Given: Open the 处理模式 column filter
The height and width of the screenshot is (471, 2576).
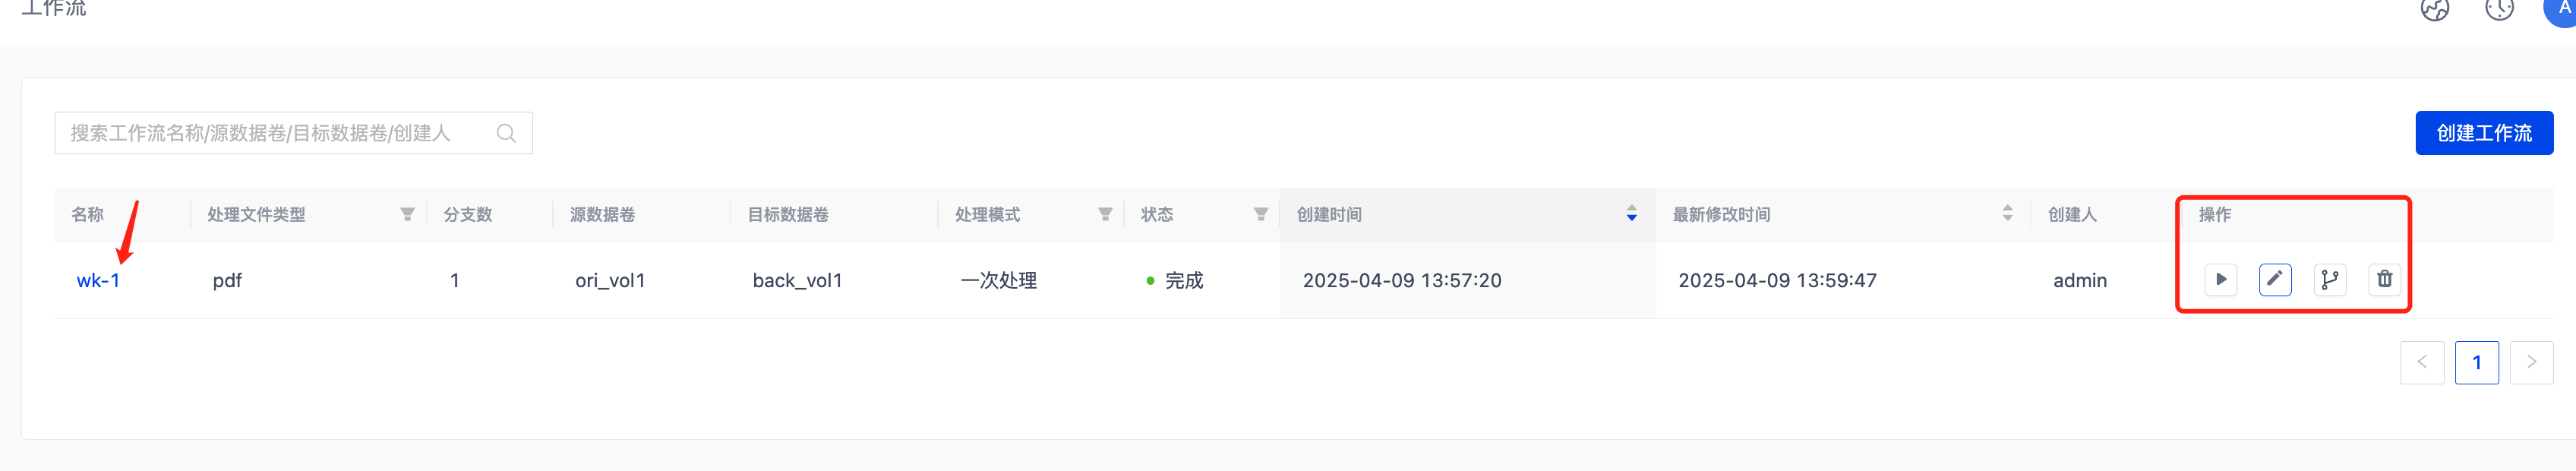Looking at the screenshot, I should click(x=1105, y=214).
